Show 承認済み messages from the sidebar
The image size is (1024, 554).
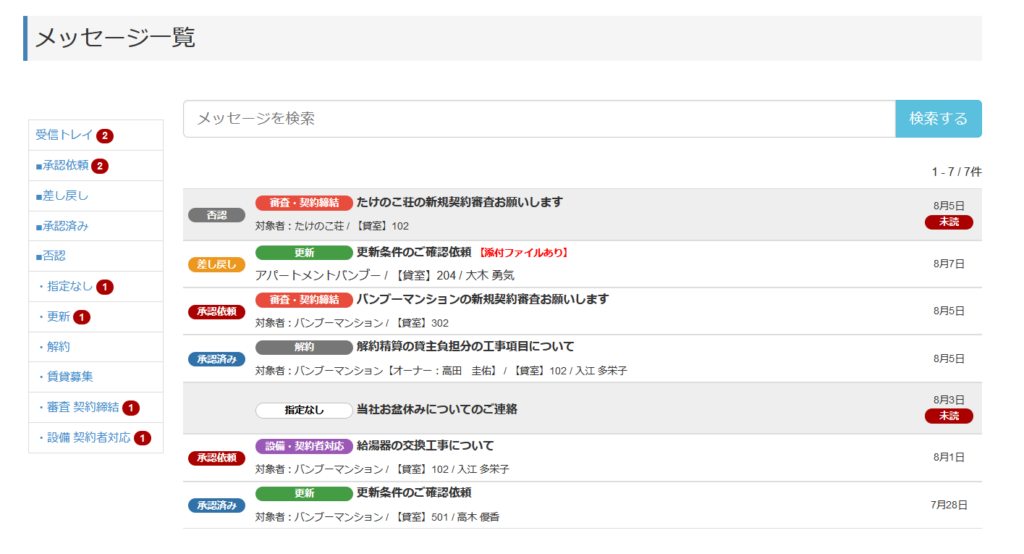pyautogui.click(x=66, y=226)
